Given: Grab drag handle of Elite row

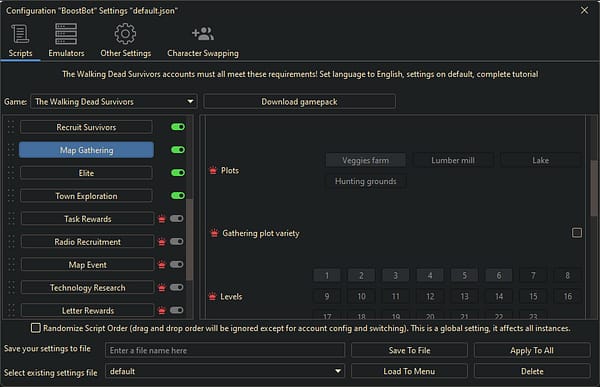Looking at the screenshot, I should click(x=11, y=173).
